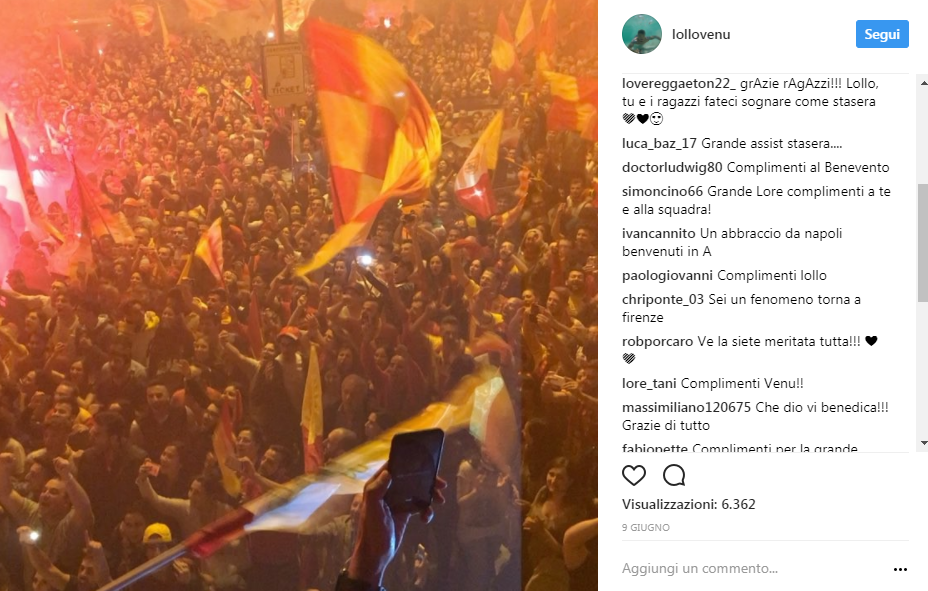The image size is (928, 591).
Task: Open loverreggaeton22_ commenter profile
Action: pyautogui.click(x=679, y=83)
